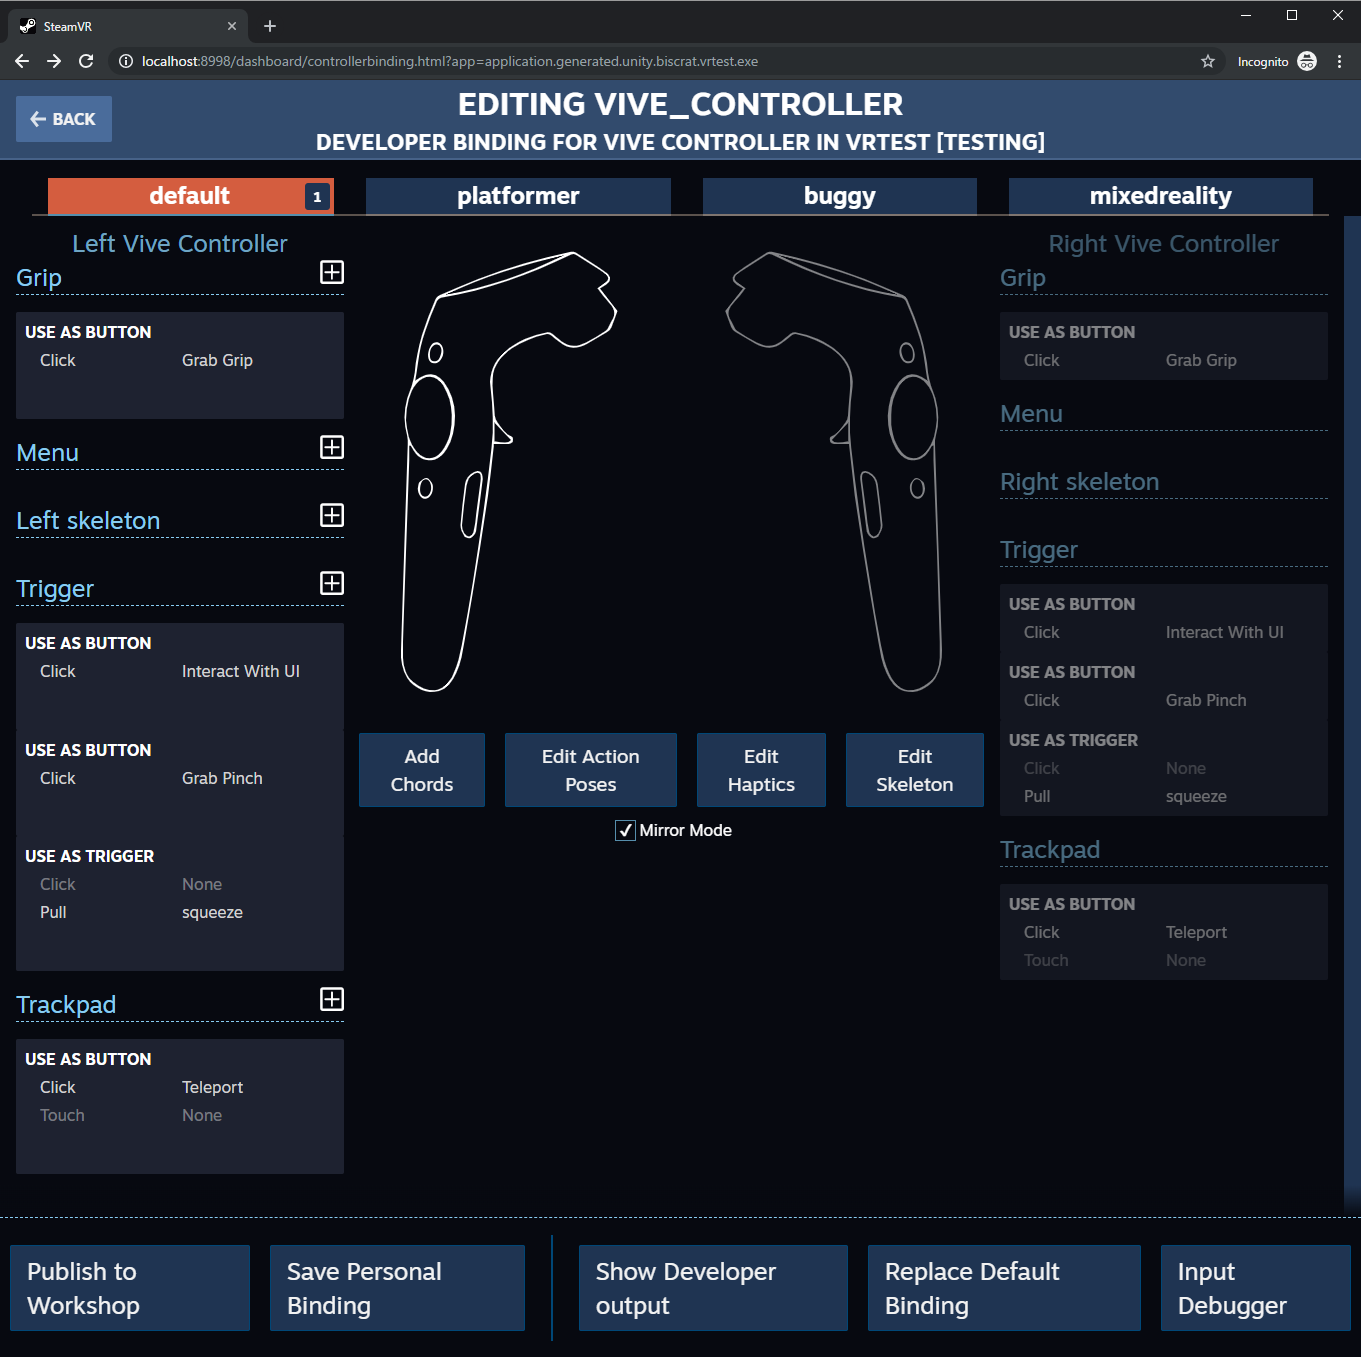Click the plus icon next to Grip

pos(331,272)
